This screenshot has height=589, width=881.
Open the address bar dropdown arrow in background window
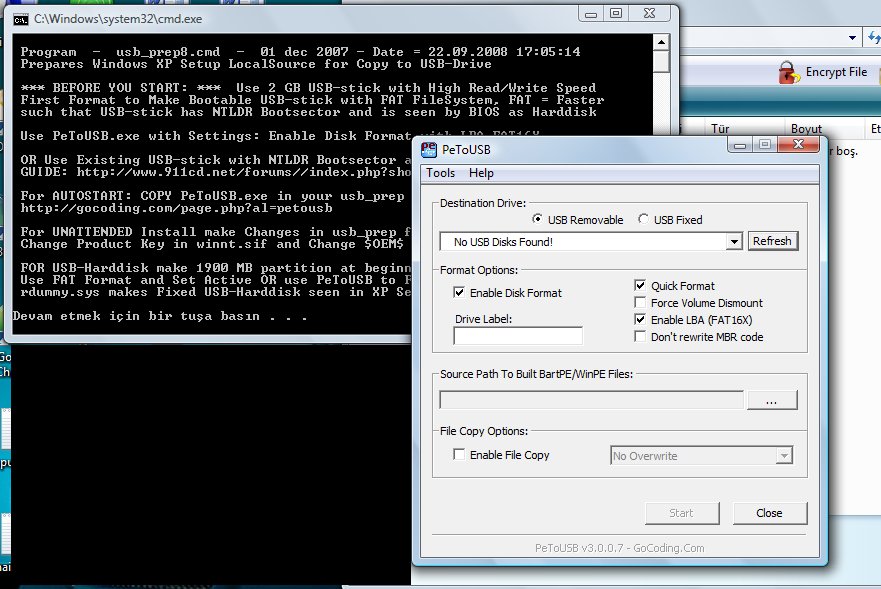852,38
